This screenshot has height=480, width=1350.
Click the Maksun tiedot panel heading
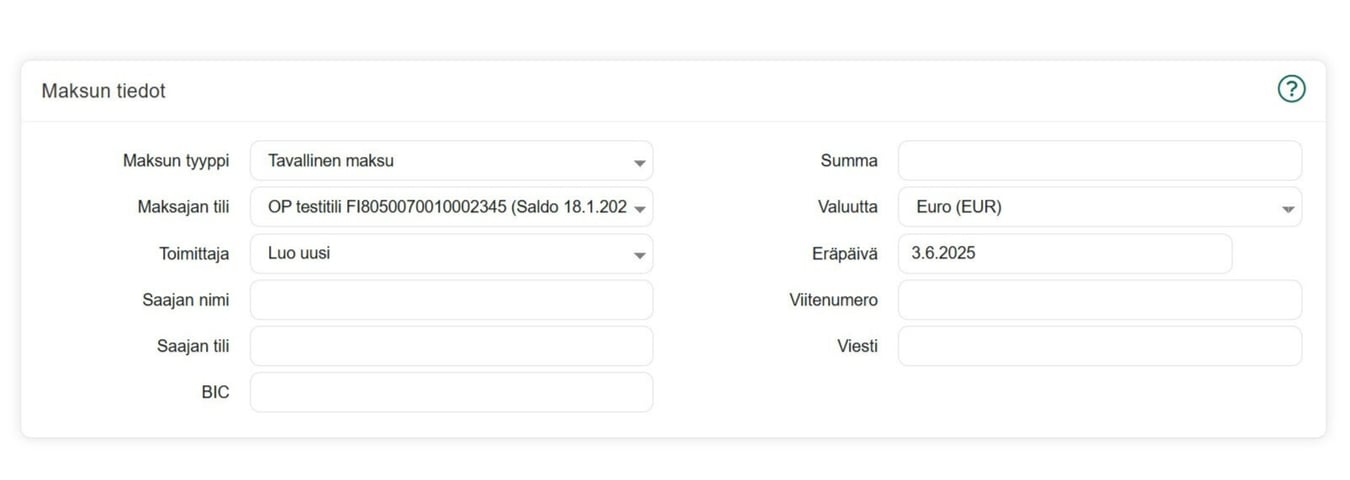[x=103, y=91]
